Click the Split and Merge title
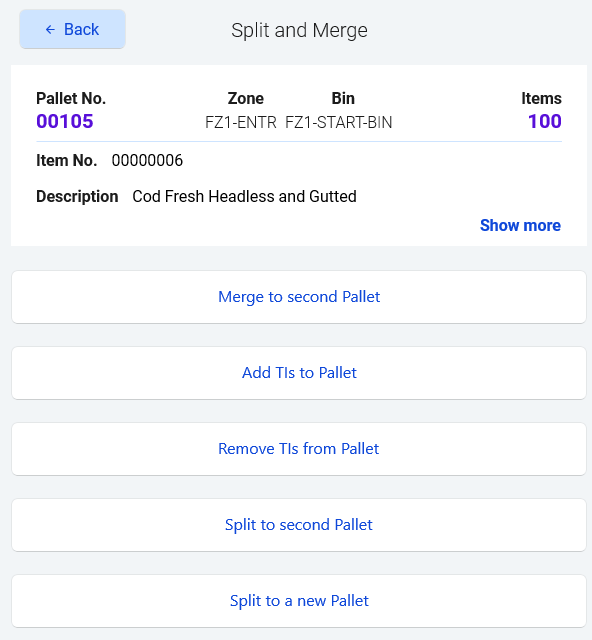The width and height of the screenshot is (592, 640). pyautogui.click(x=299, y=30)
